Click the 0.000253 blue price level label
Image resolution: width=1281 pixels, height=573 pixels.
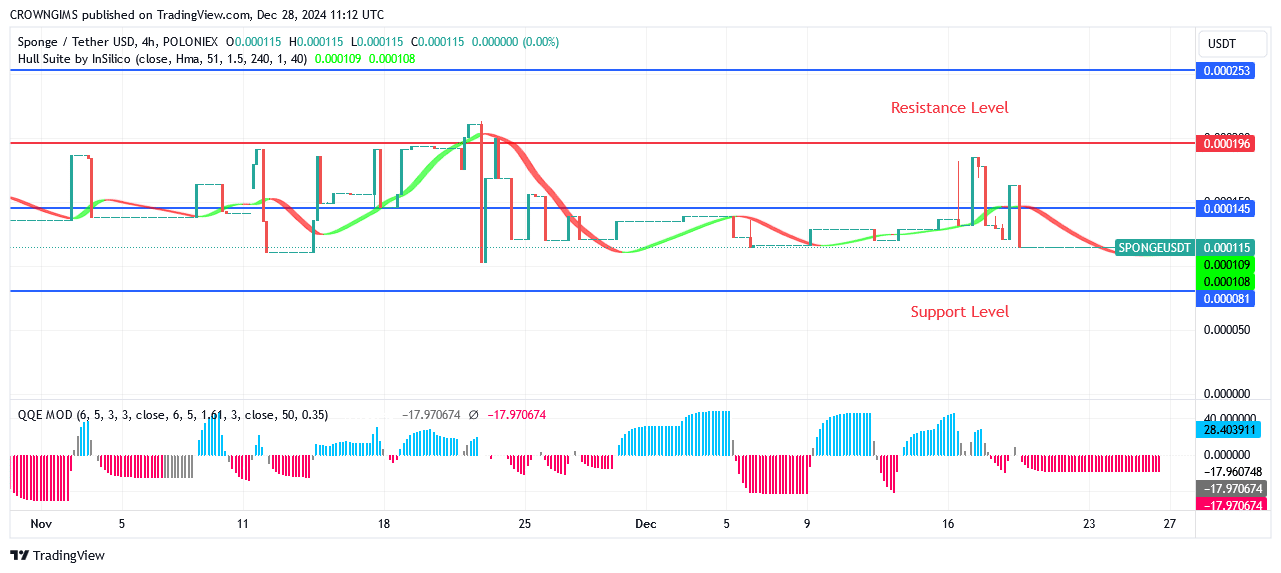pyautogui.click(x=1225, y=71)
